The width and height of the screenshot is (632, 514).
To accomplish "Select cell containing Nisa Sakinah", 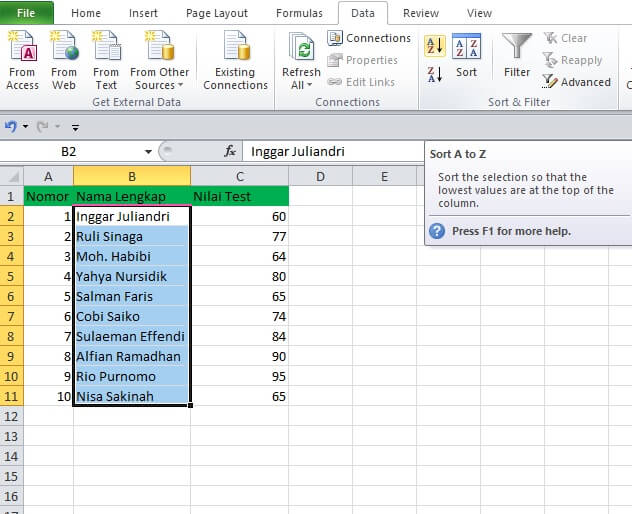I will (x=132, y=396).
